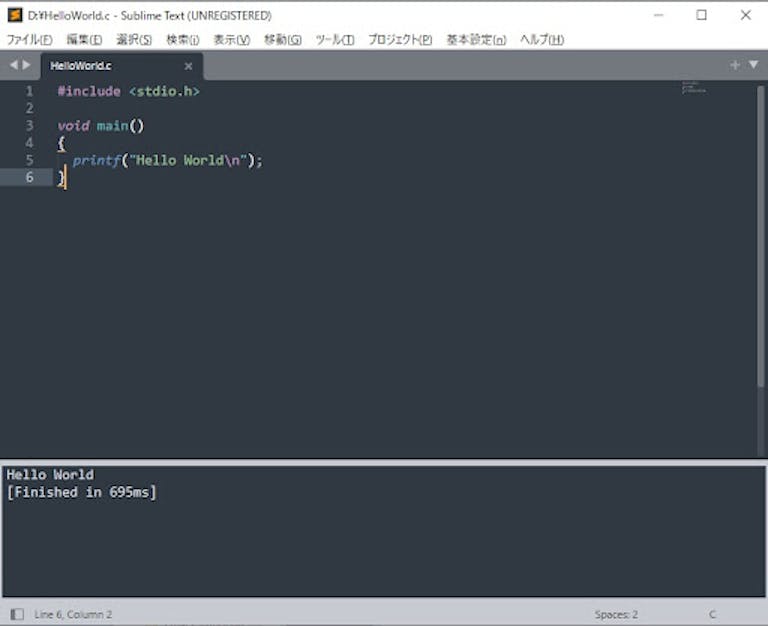The height and width of the screenshot is (626, 768).
Task: Go to previous tab with left arrow
Action: [14, 65]
